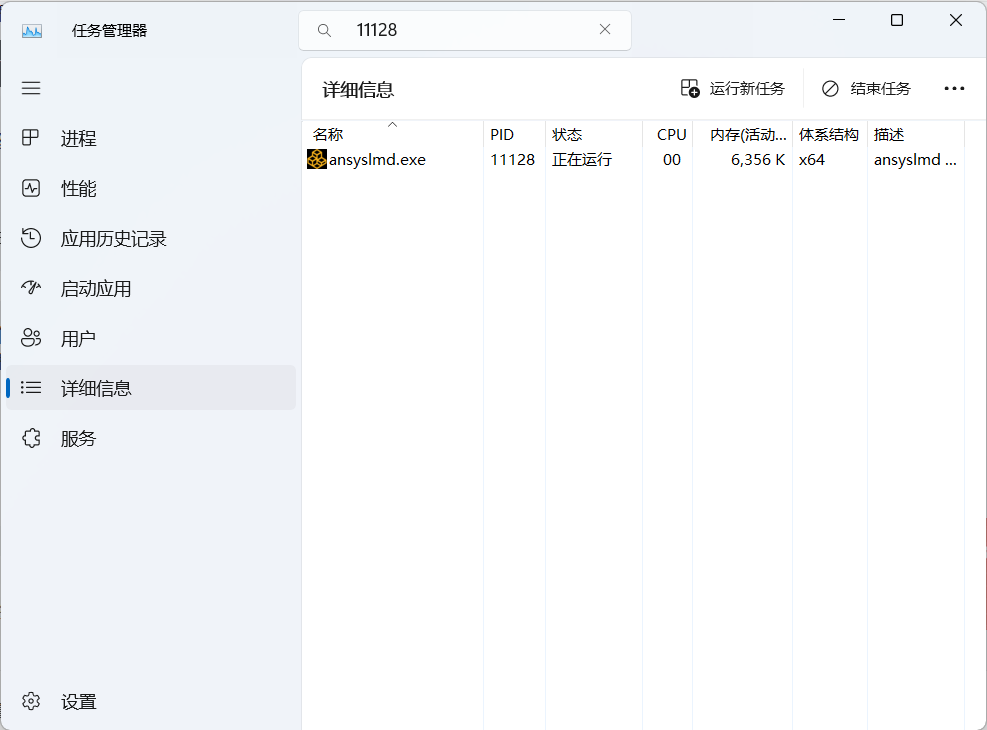Open the 服务 (Services) page
This screenshot has height=730, width=987.
[x=78, y=438]
